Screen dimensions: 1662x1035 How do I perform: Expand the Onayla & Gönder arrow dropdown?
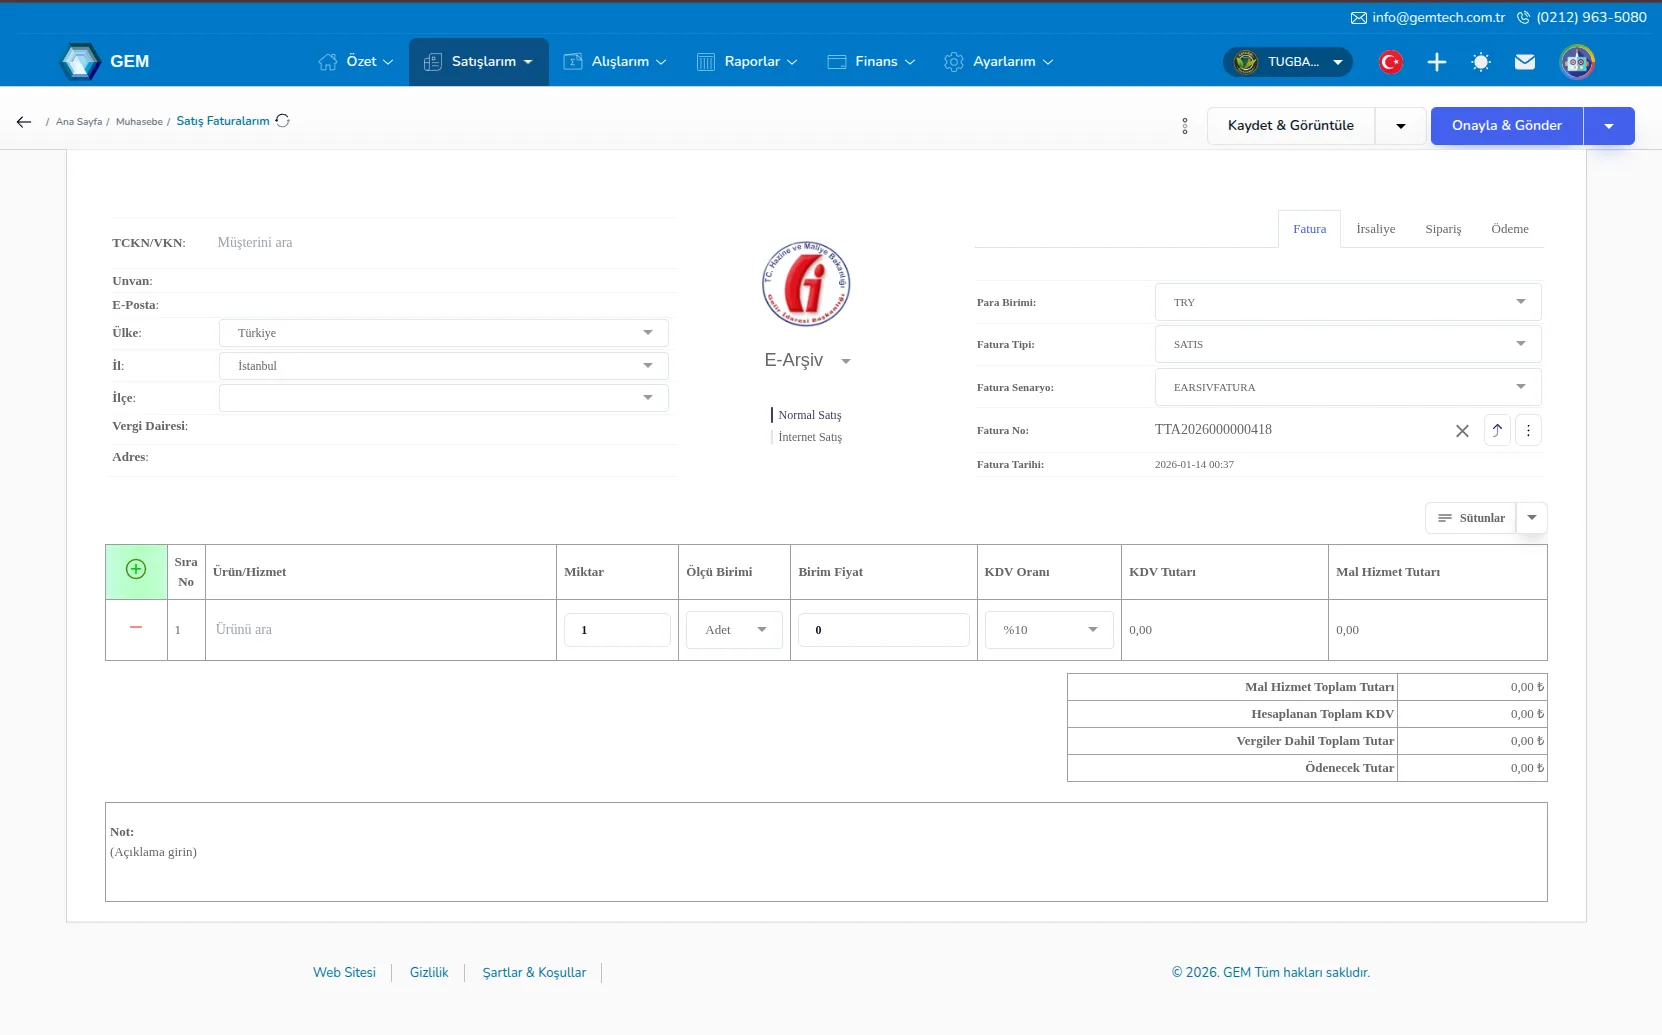(x=1609, y=126)
